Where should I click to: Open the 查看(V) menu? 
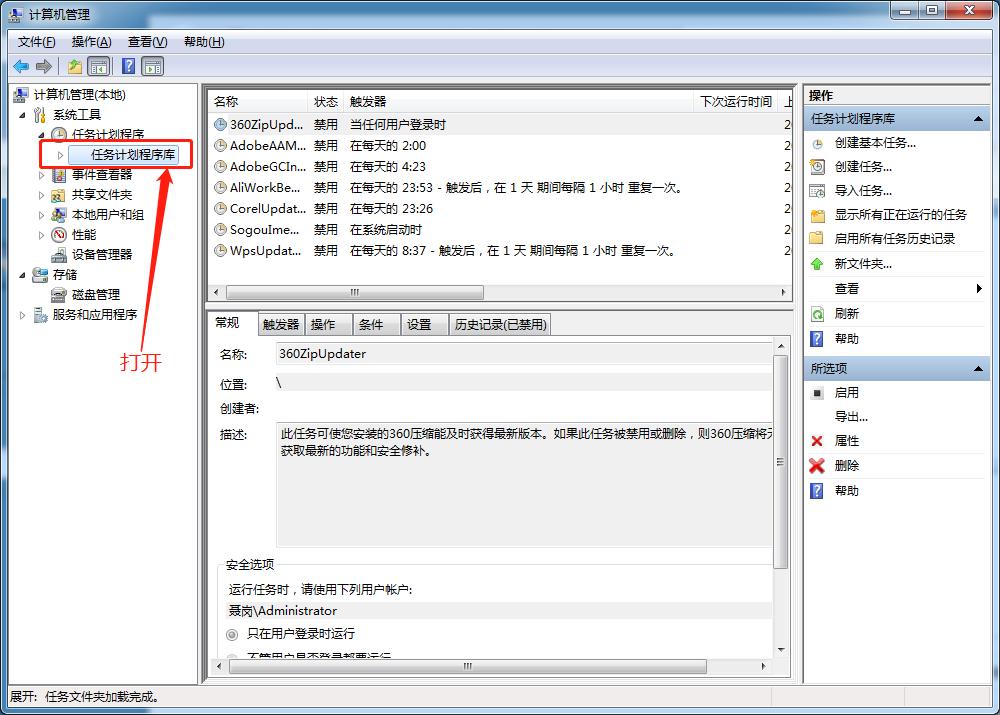(147, 42)
